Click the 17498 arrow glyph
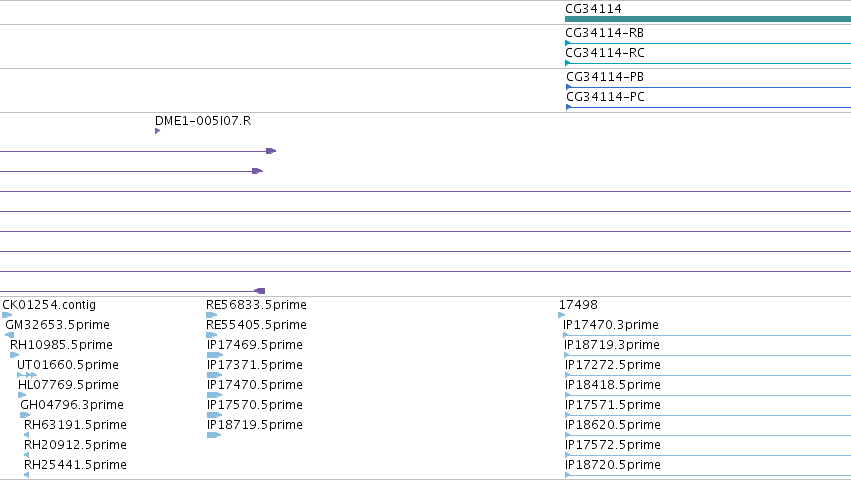Viewport: 851px width, 480px height. (x=562, y=315)
